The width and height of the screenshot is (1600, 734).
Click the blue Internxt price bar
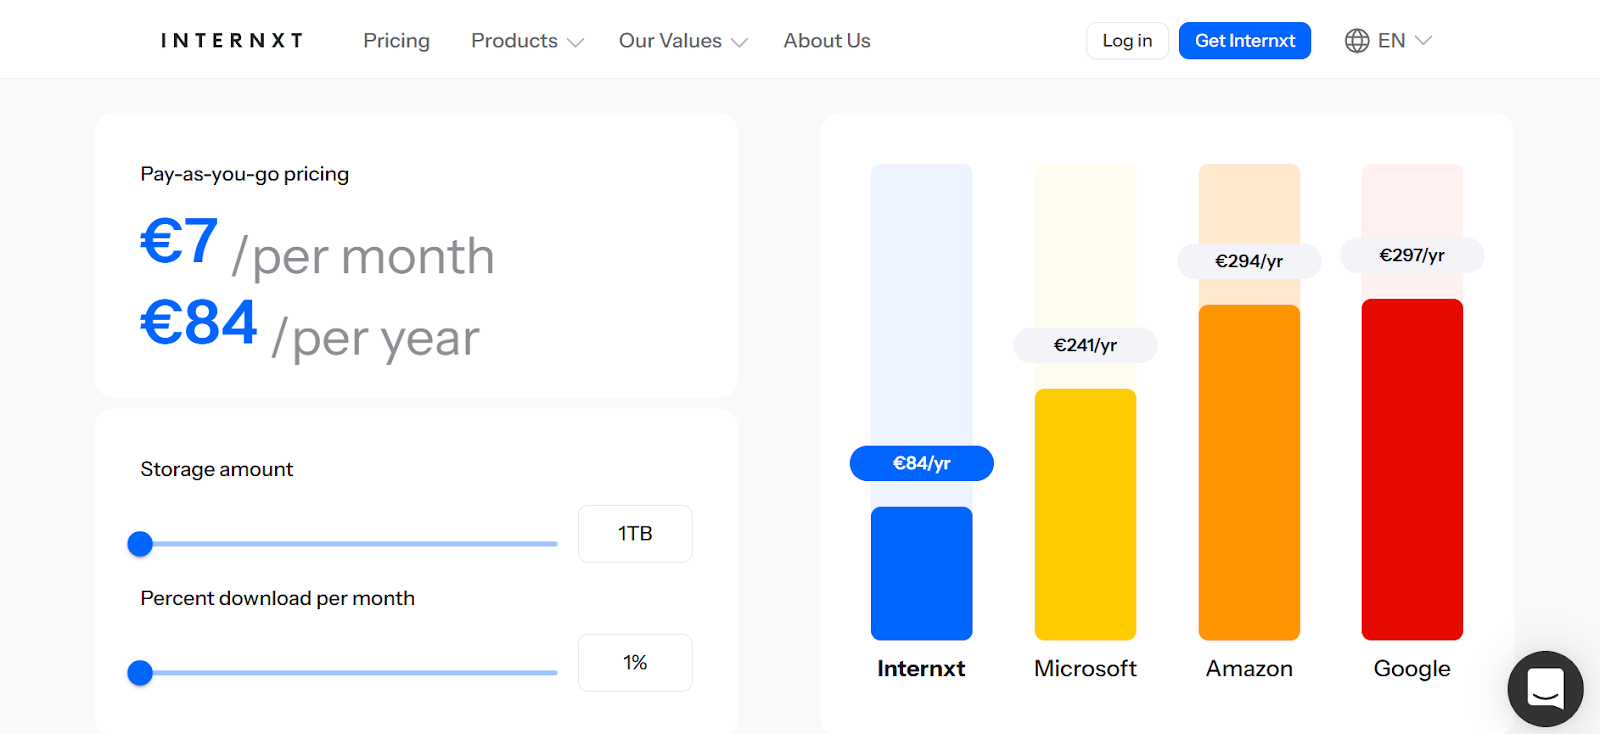coord(921,573)
